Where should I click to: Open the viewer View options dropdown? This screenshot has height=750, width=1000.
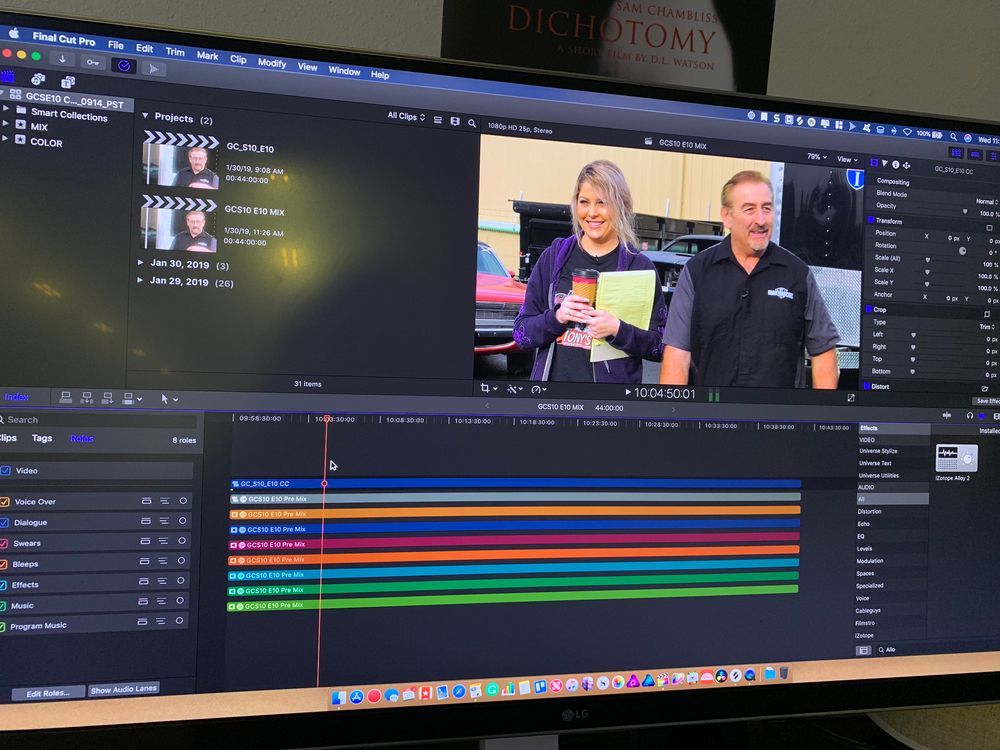[x=846, y=159]
